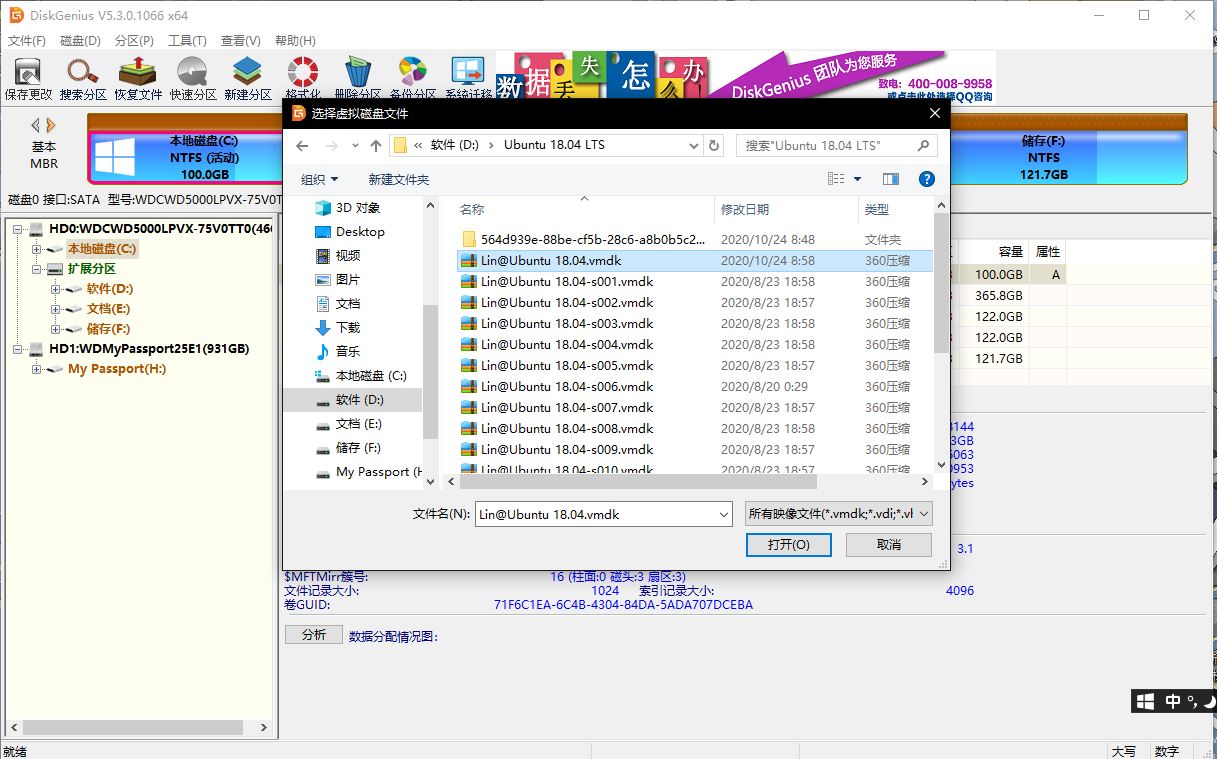
Task: Launch the Recover Files (恢复文件) tool
Action: point(138,79)
